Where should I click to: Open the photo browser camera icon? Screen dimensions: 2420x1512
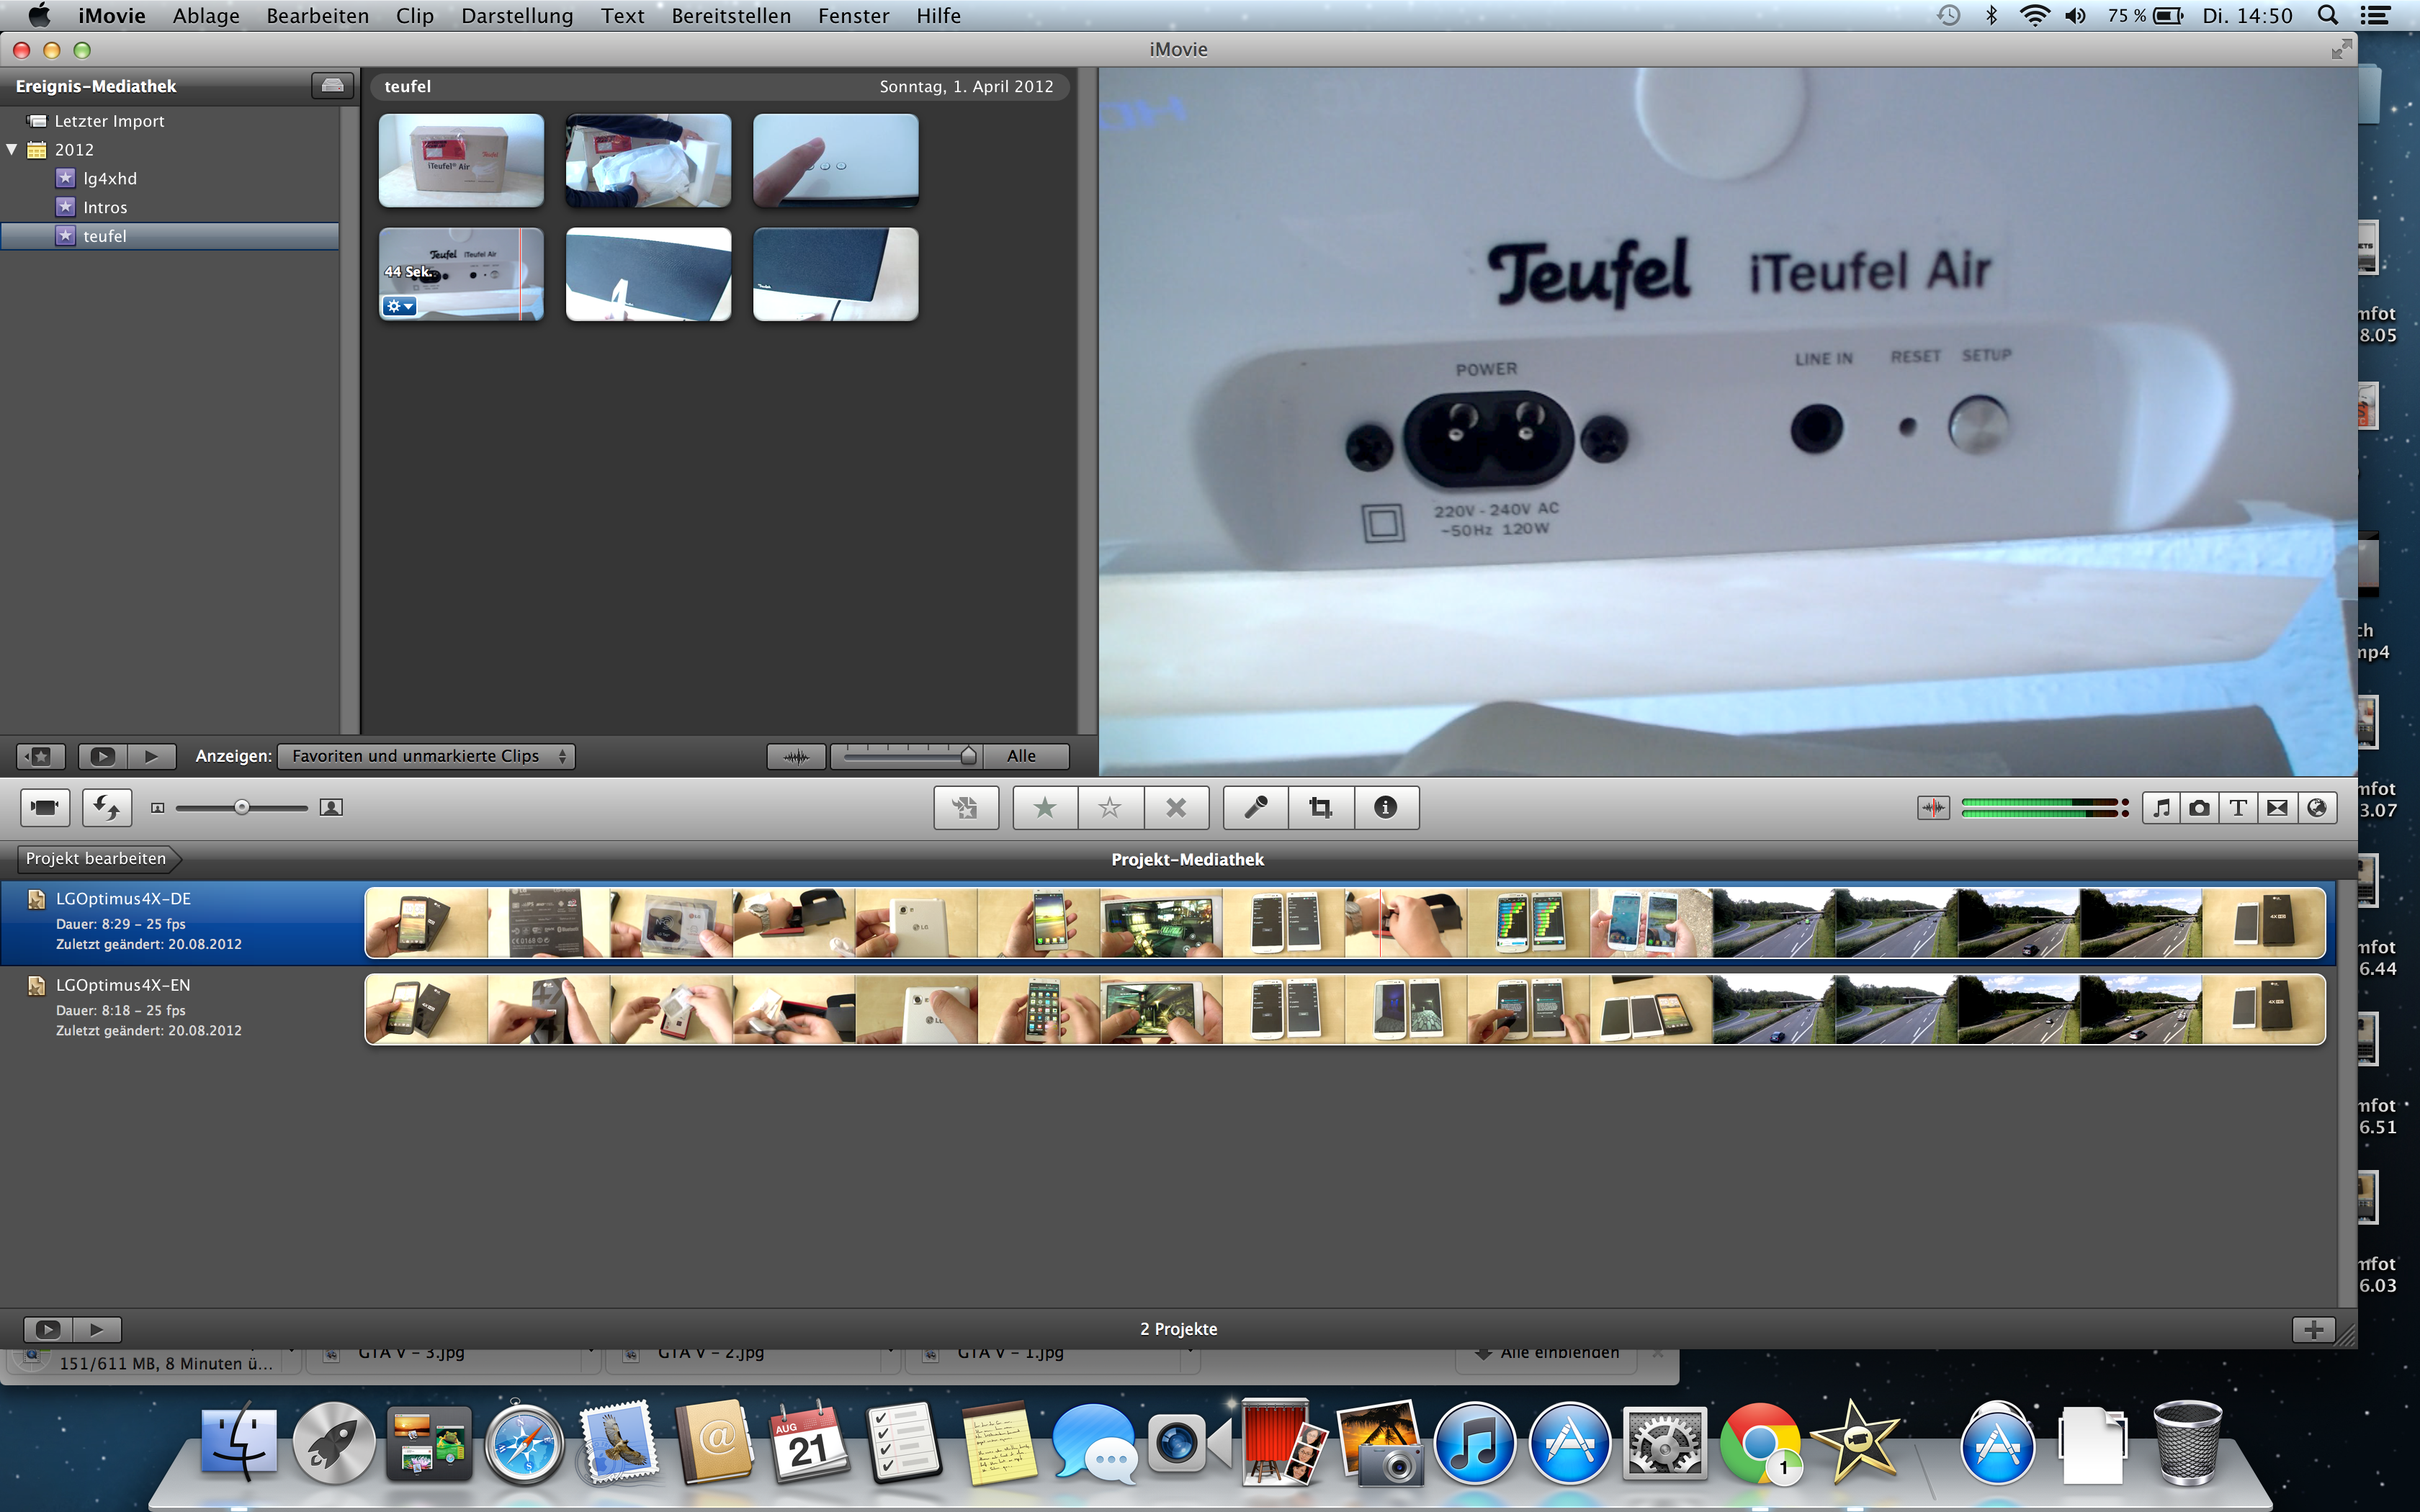2199,807
